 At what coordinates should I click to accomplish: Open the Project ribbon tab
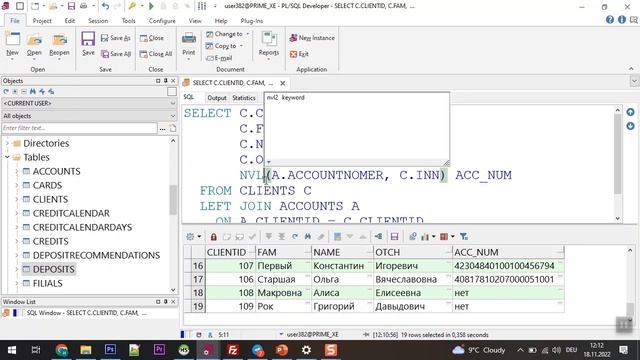[x=42, y=20]
